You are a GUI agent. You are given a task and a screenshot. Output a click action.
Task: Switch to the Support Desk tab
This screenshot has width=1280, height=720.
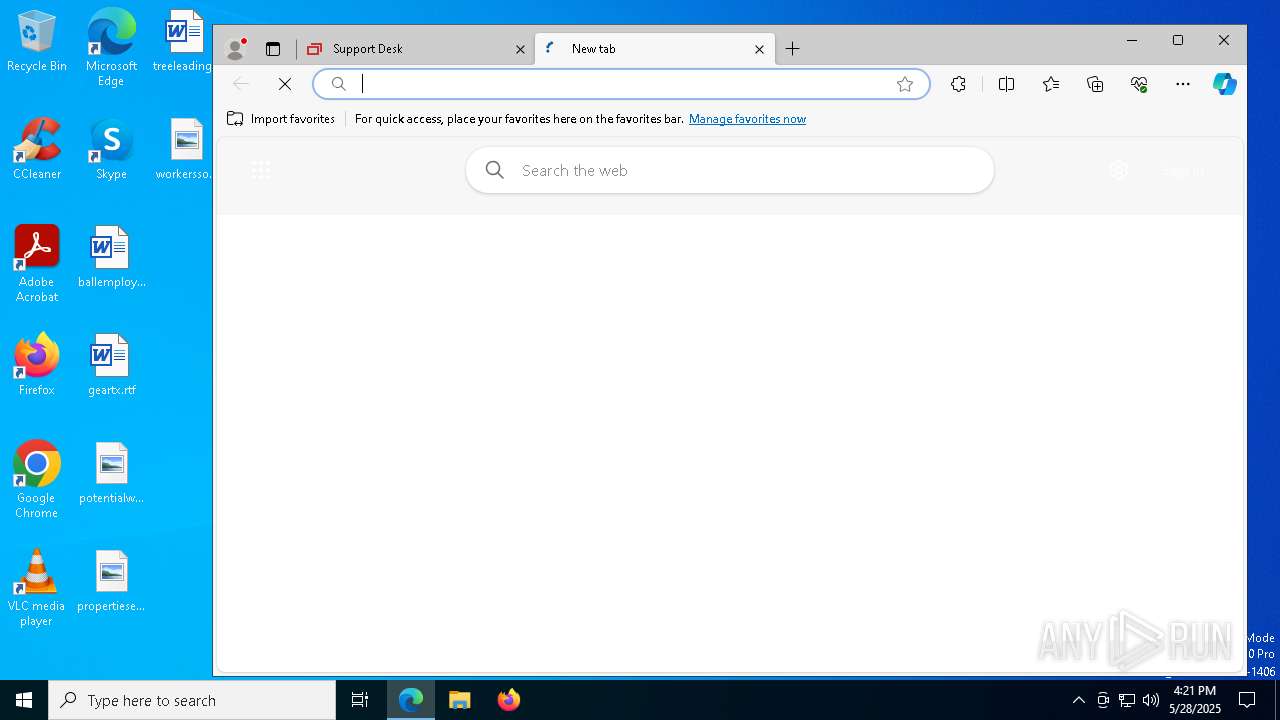[x=416, y=48]
